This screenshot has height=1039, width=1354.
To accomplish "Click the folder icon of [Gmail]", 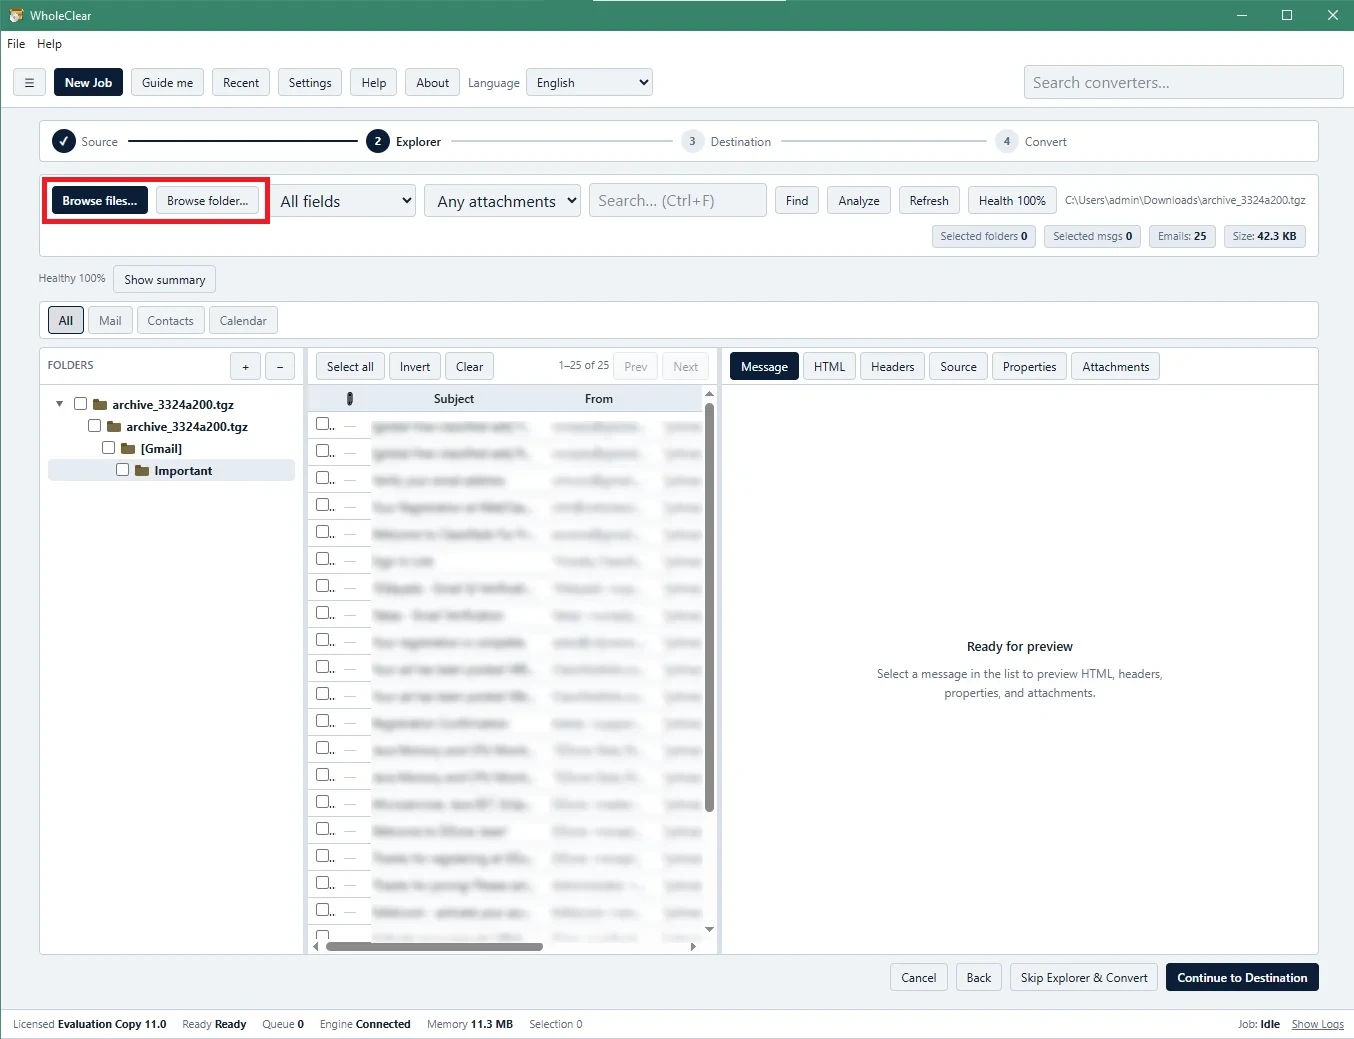I will tap(128, 448).
